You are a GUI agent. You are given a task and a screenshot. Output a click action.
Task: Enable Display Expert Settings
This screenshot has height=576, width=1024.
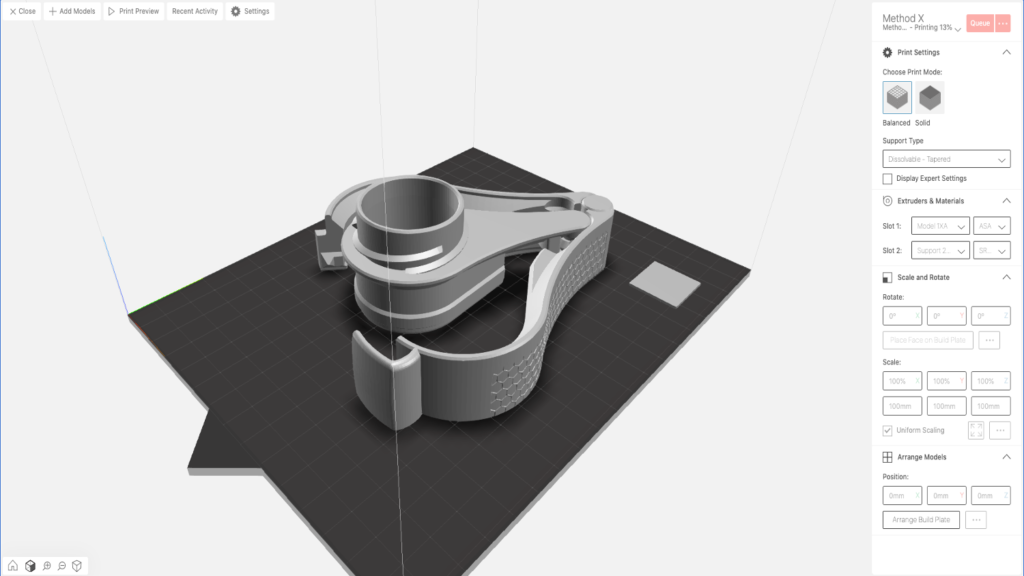pos(887,178)
